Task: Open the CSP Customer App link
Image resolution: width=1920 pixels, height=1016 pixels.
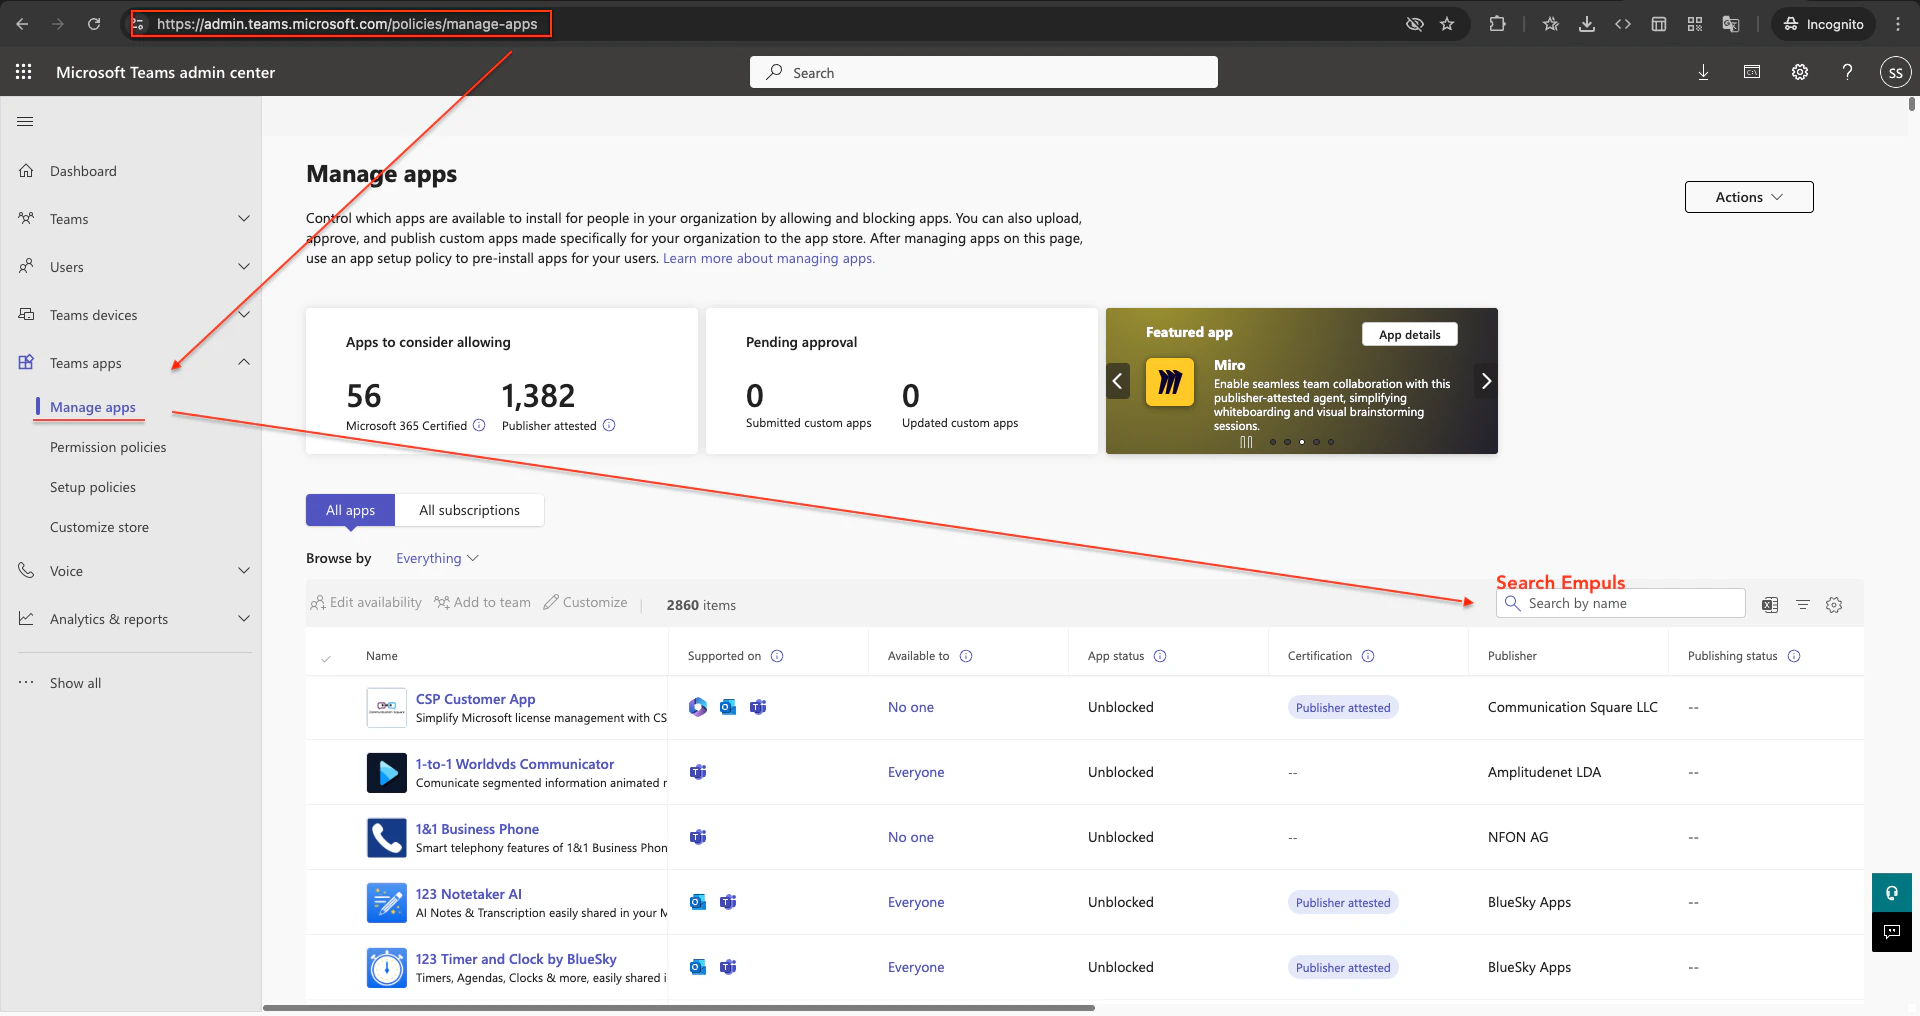Action: point(475,699)
